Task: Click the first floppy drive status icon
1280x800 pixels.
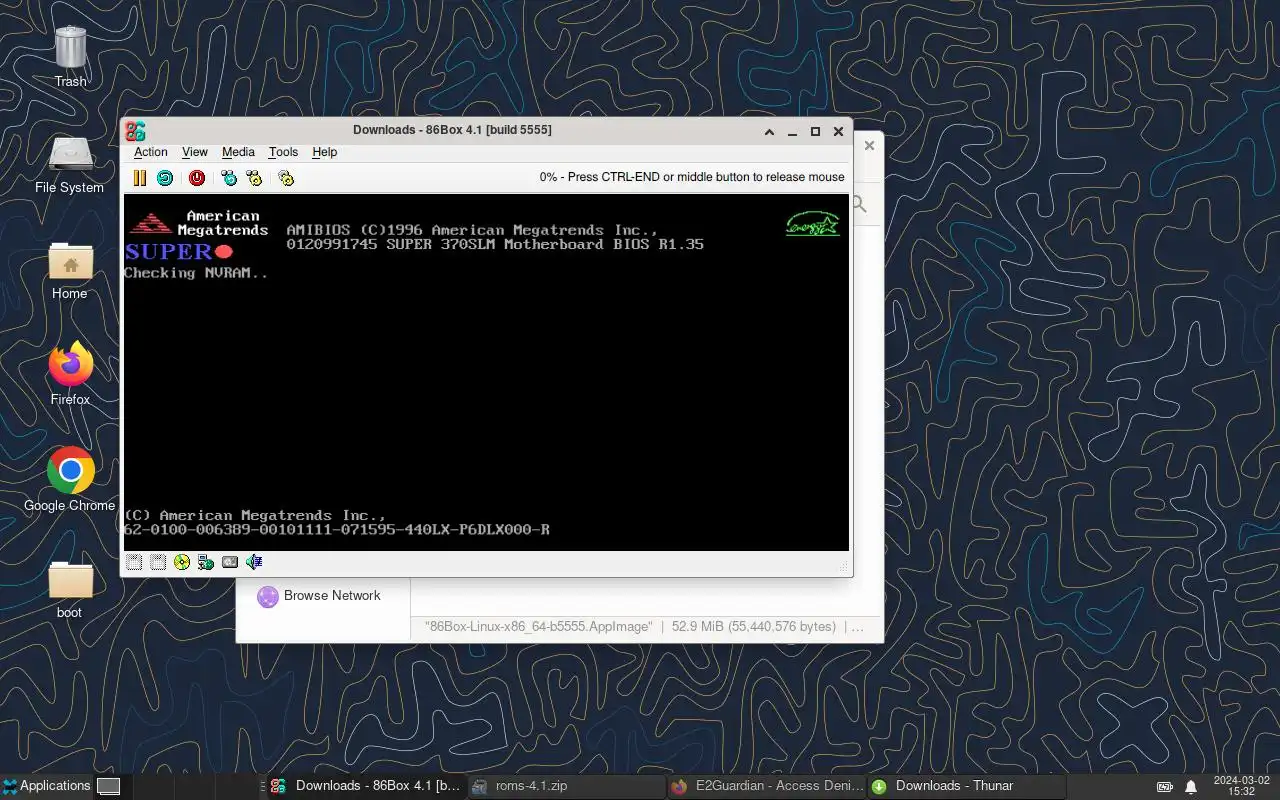Action: (x=134, y=562)
